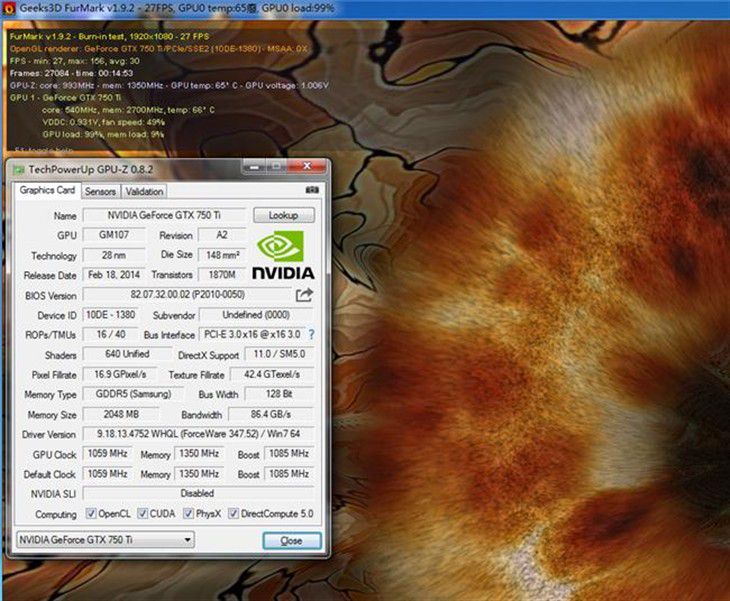Image resolution: width=730 pixels, height=601 pixels.
Task: Click the bus interface question mark icon
Action: [x=311, y=334]
